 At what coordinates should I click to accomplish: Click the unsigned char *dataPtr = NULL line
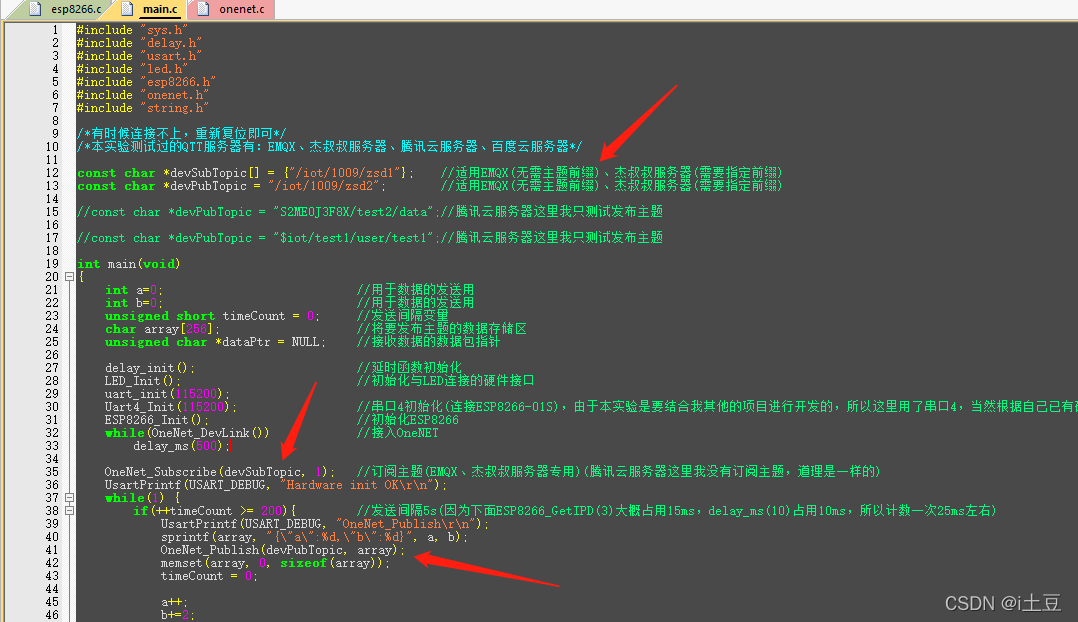click(216, 342)
